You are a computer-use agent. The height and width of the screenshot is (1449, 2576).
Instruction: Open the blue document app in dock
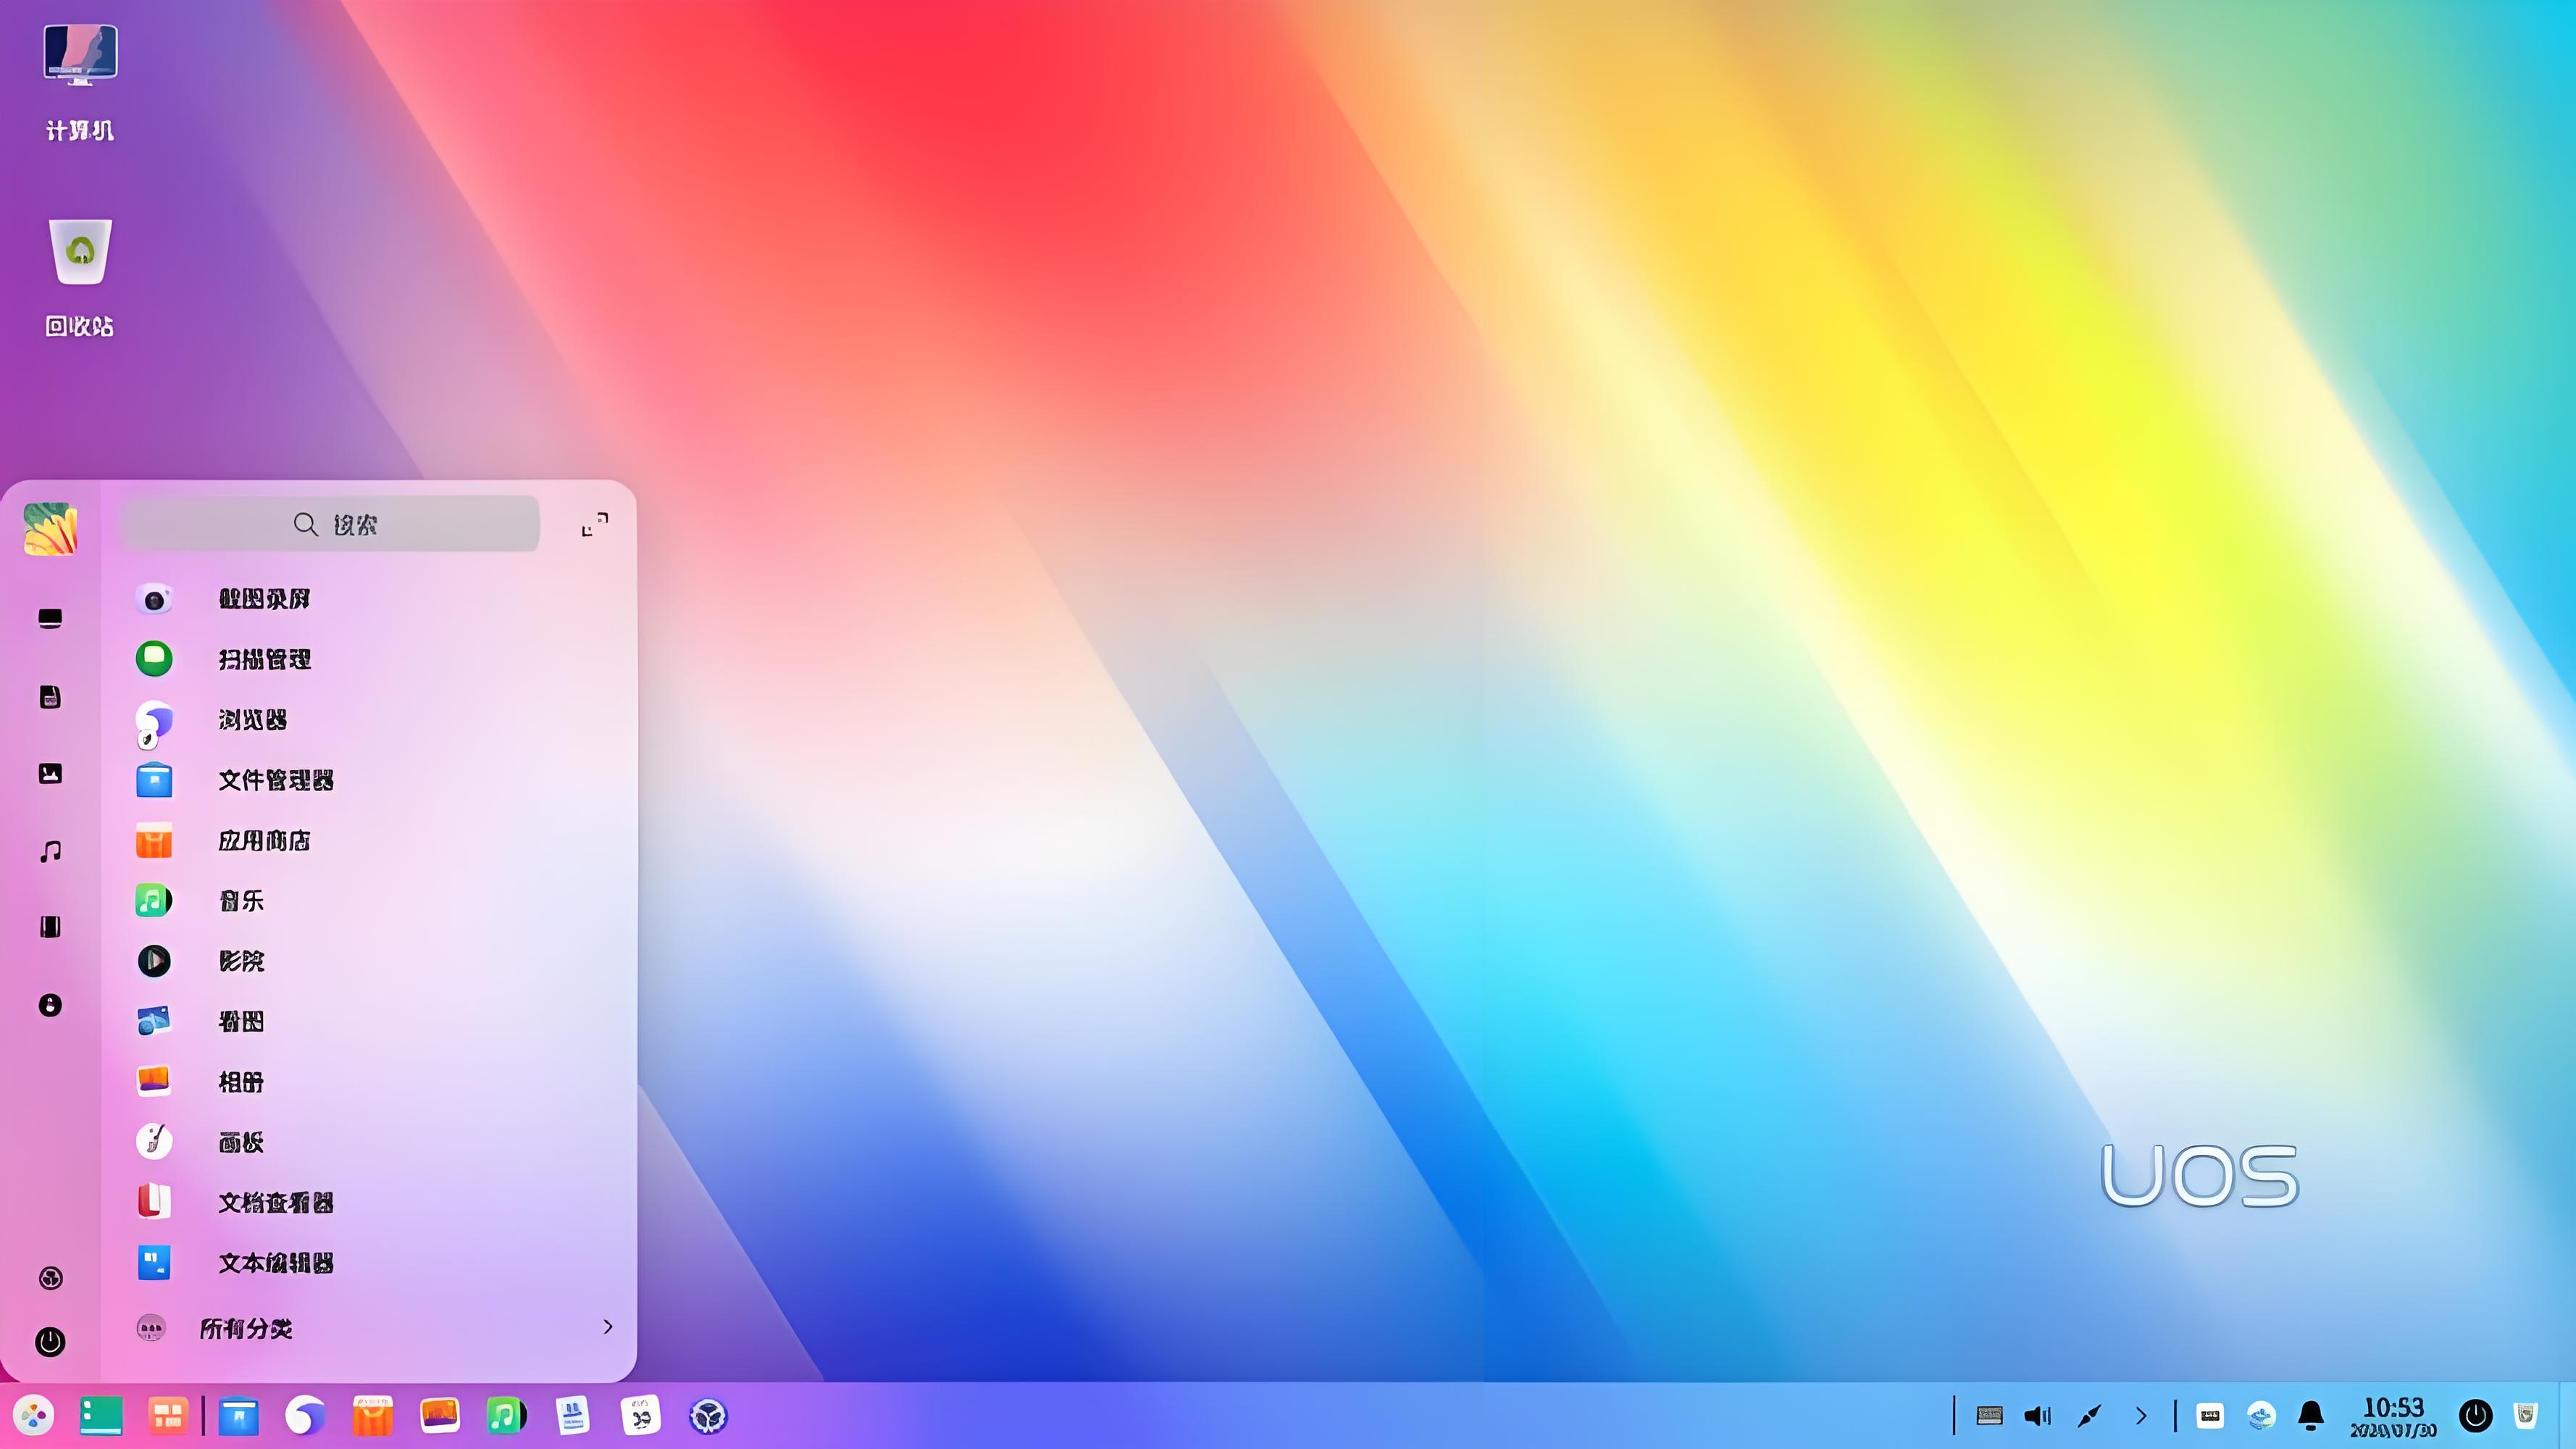(573, 1416)
